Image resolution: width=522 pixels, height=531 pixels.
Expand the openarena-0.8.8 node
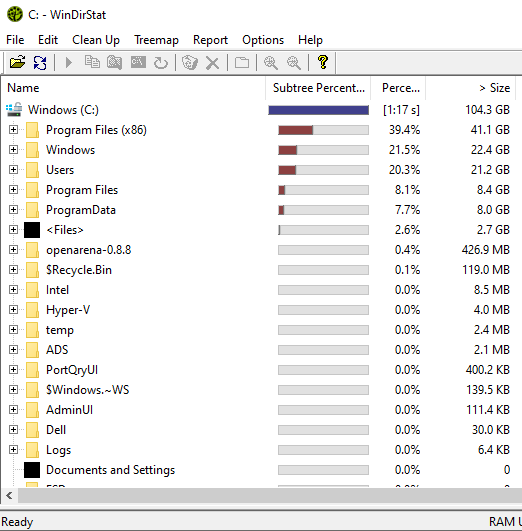click(x=13, y=249)
